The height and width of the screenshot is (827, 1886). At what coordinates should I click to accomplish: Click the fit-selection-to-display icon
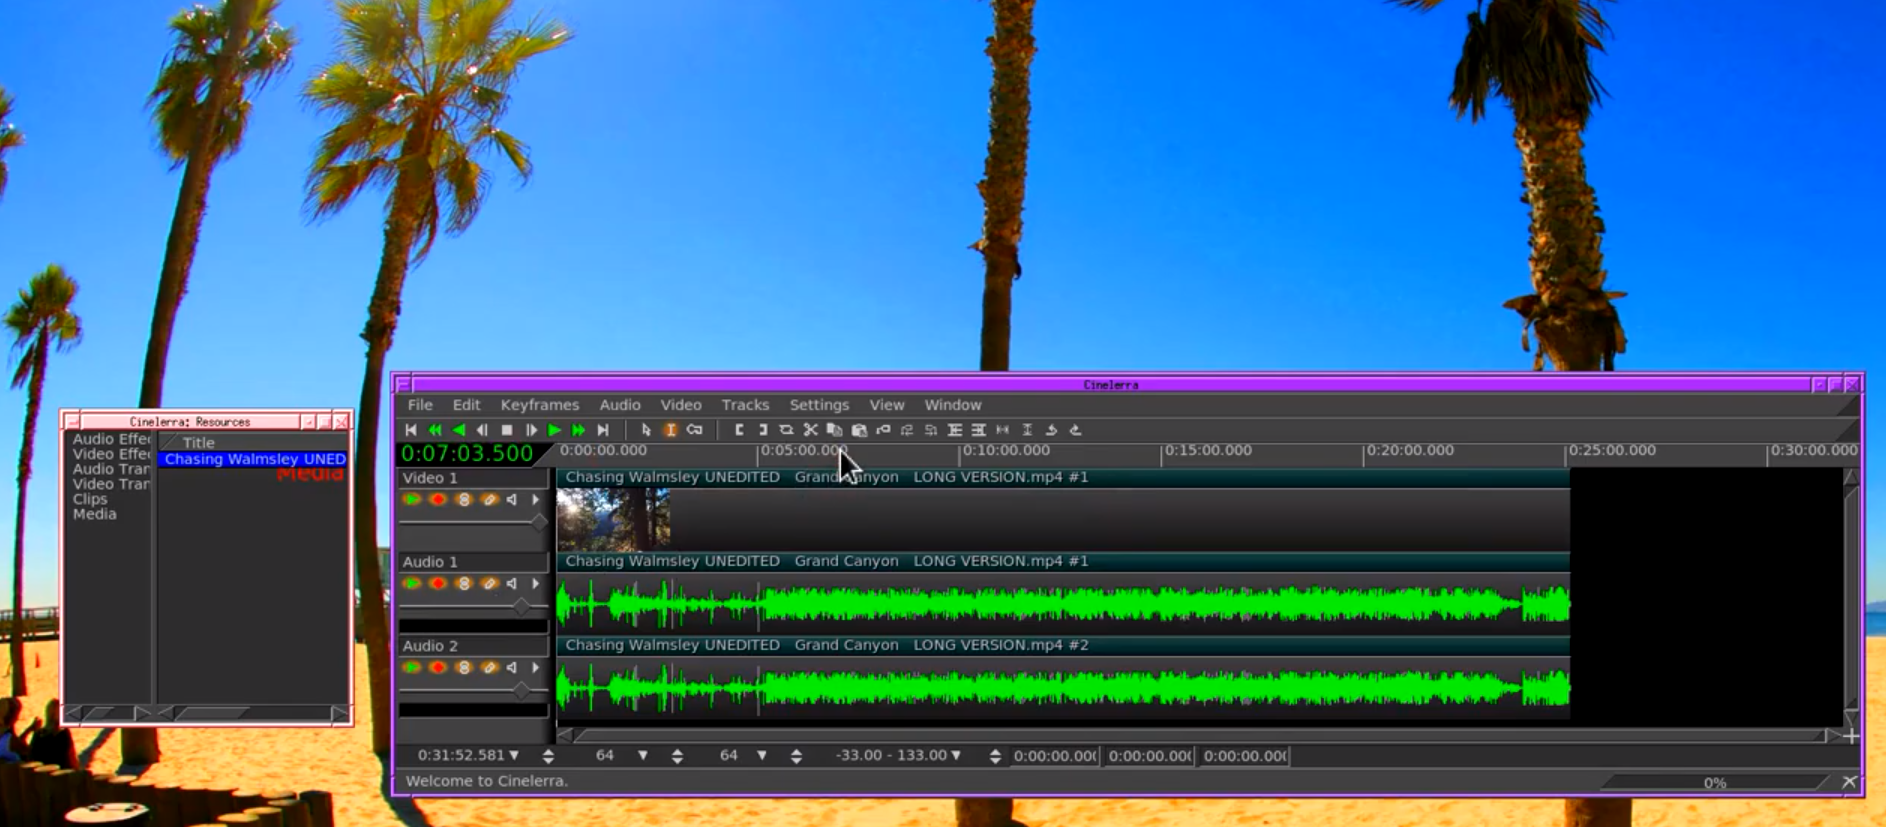(955, 430)
